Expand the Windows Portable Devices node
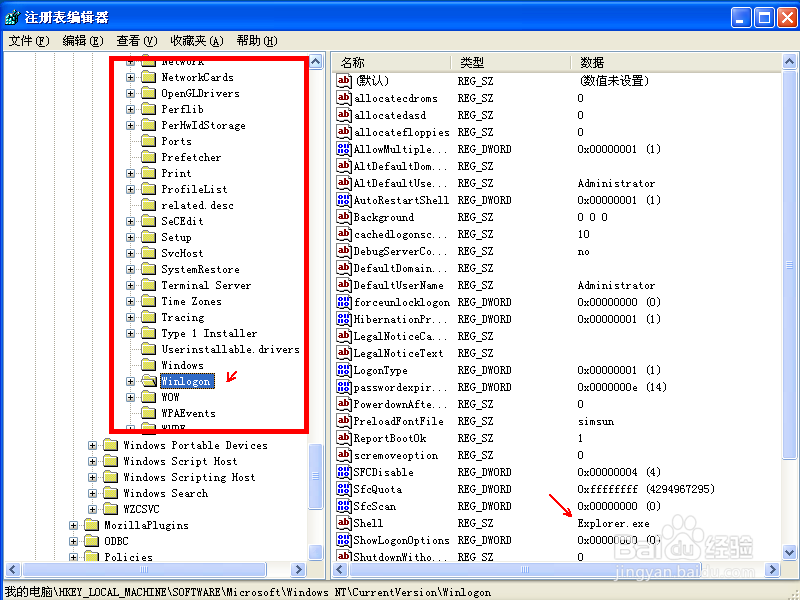Viewport: 800px width, 600px height. pyautogui.click(x=92, y=445)
